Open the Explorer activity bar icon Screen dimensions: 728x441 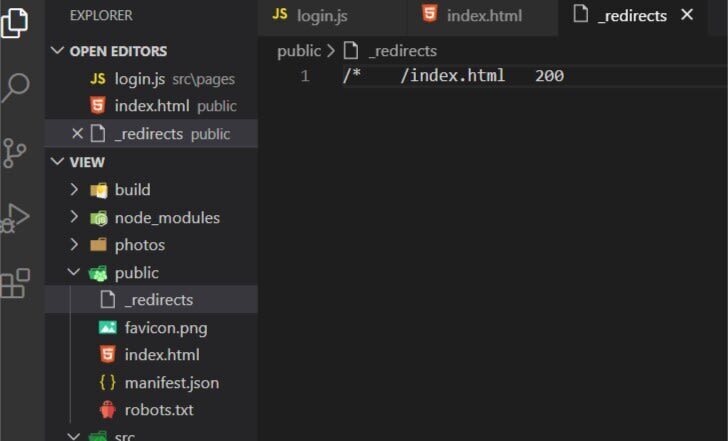click(15, 21)
